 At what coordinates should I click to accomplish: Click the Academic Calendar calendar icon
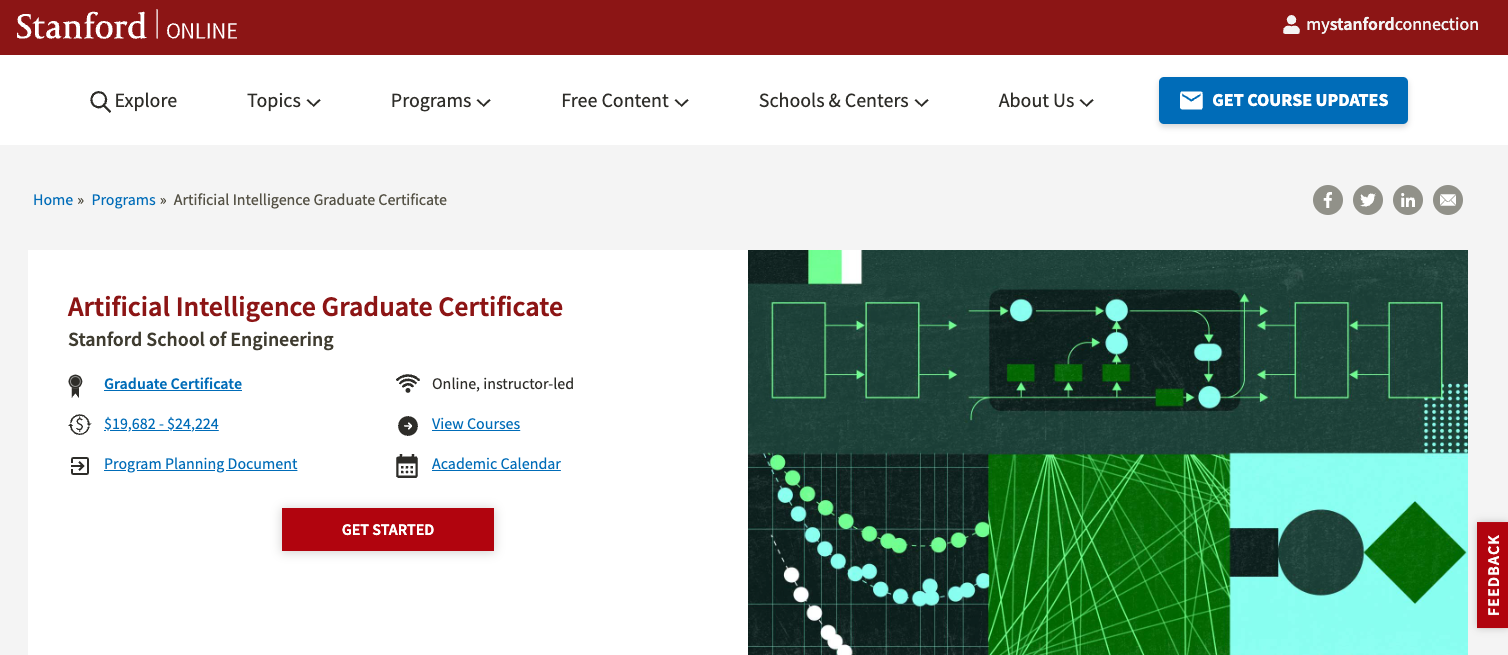pos(407,465)
